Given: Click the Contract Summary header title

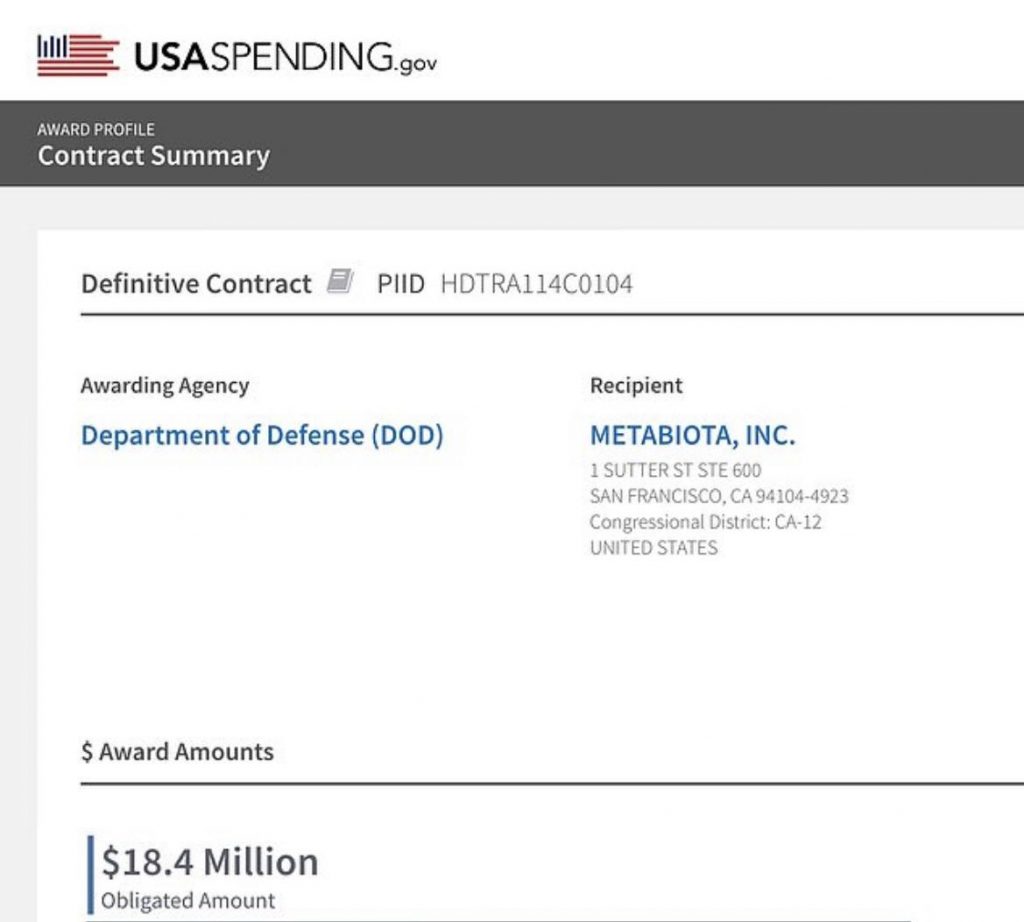Looking at the screenshot, I should [x=153, y=155].
